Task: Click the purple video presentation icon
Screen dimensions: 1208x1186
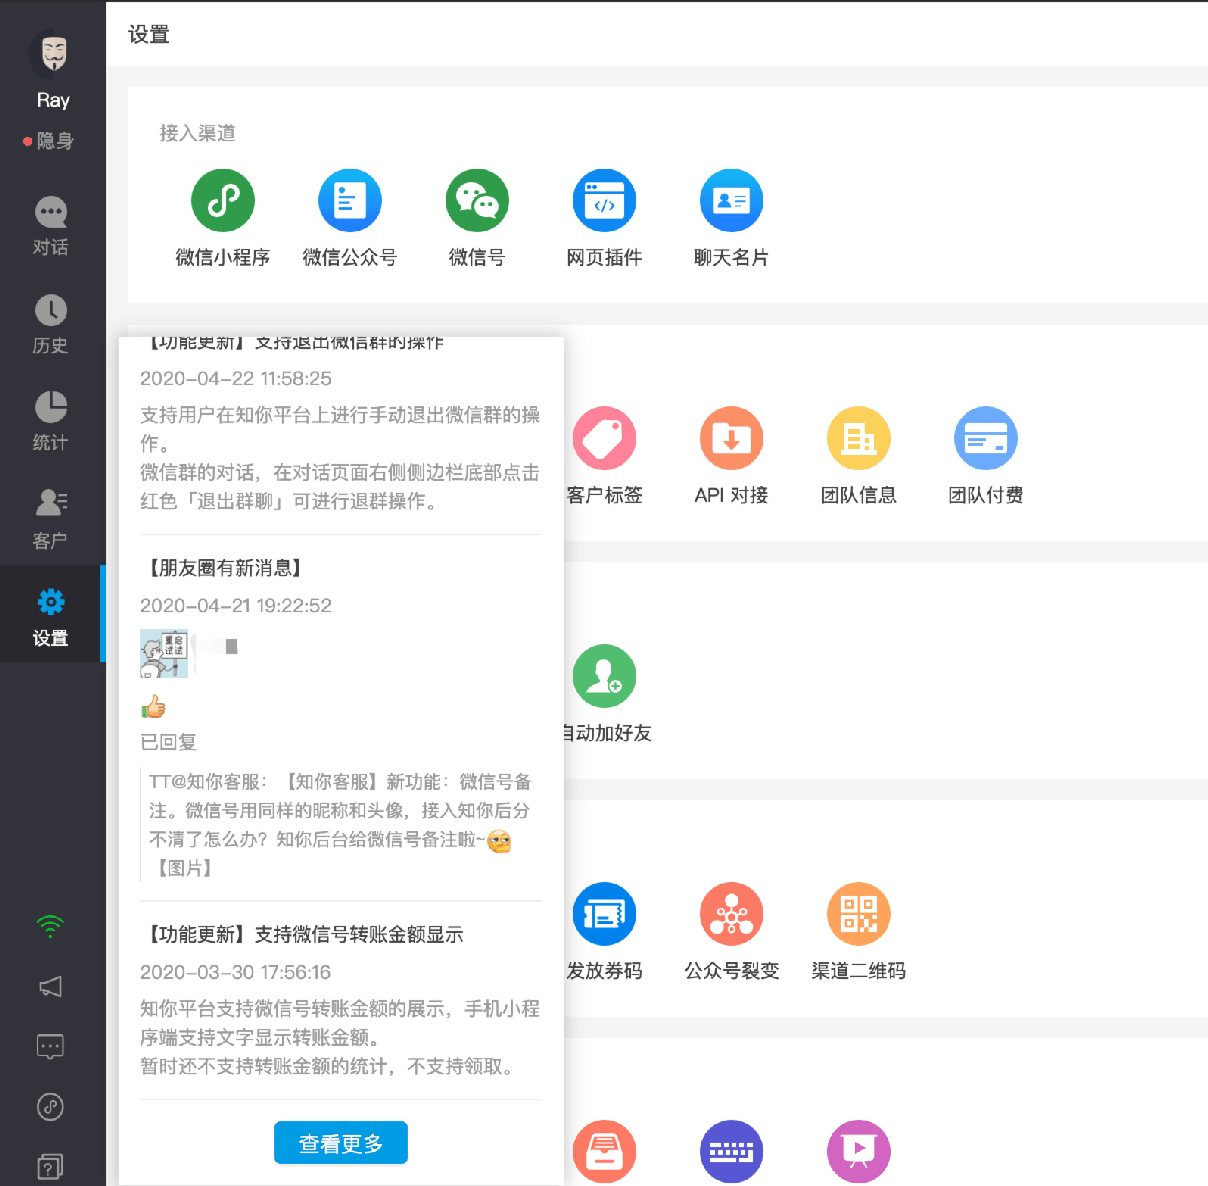Action: coord(858,1151)
